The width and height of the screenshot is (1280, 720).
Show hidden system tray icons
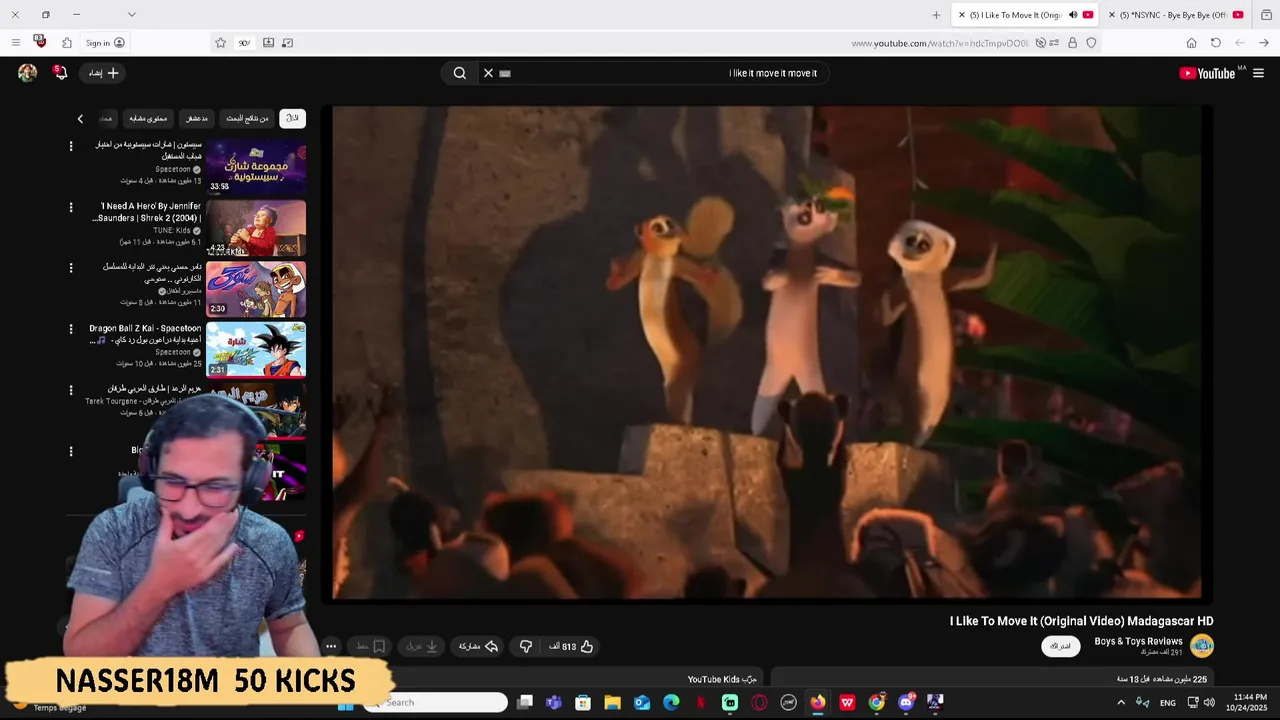(1121, 703)
